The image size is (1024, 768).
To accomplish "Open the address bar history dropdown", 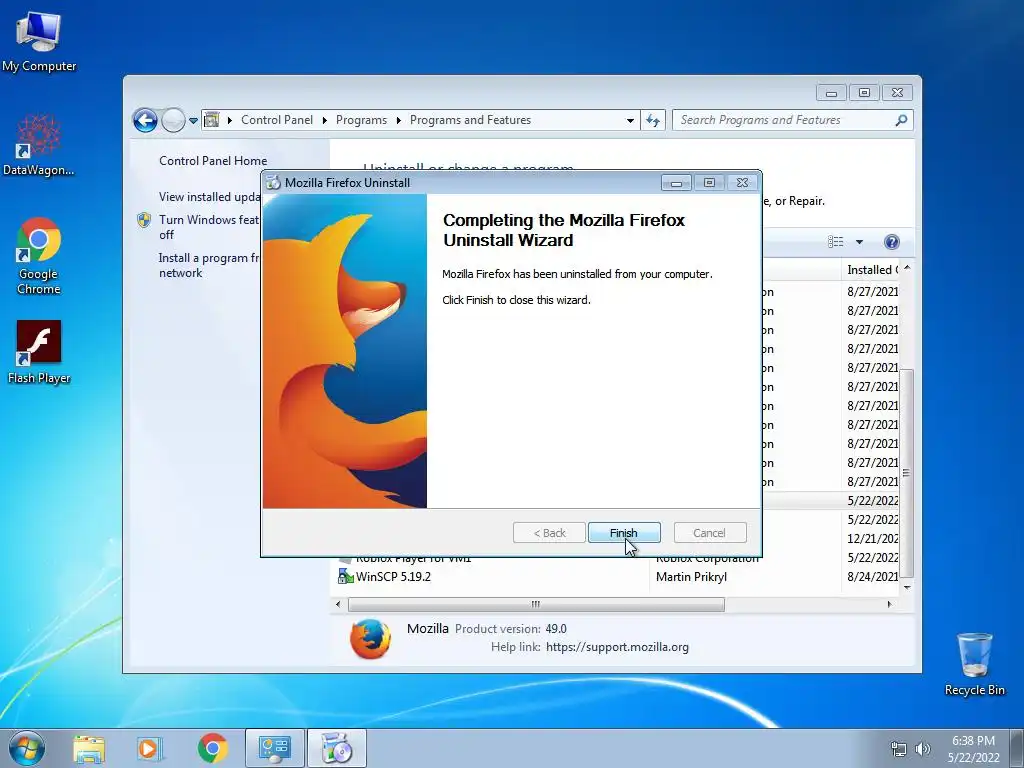I will tap(630, 120).
